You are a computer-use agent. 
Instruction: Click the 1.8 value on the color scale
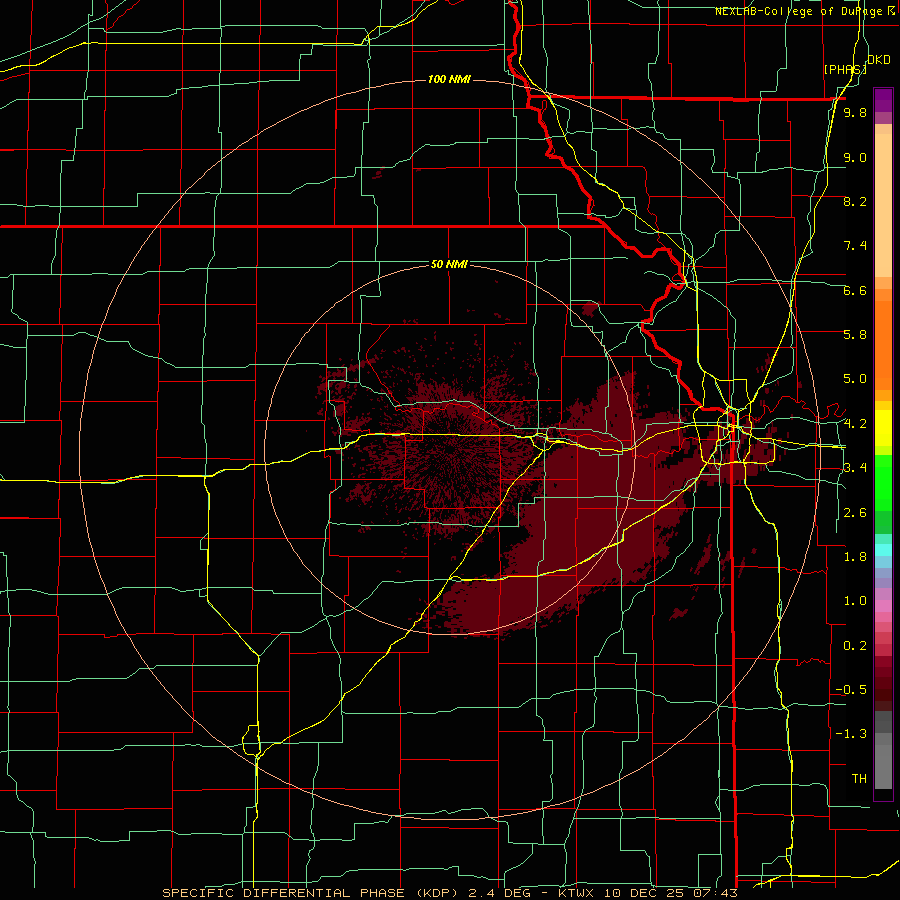coord(855,557)
